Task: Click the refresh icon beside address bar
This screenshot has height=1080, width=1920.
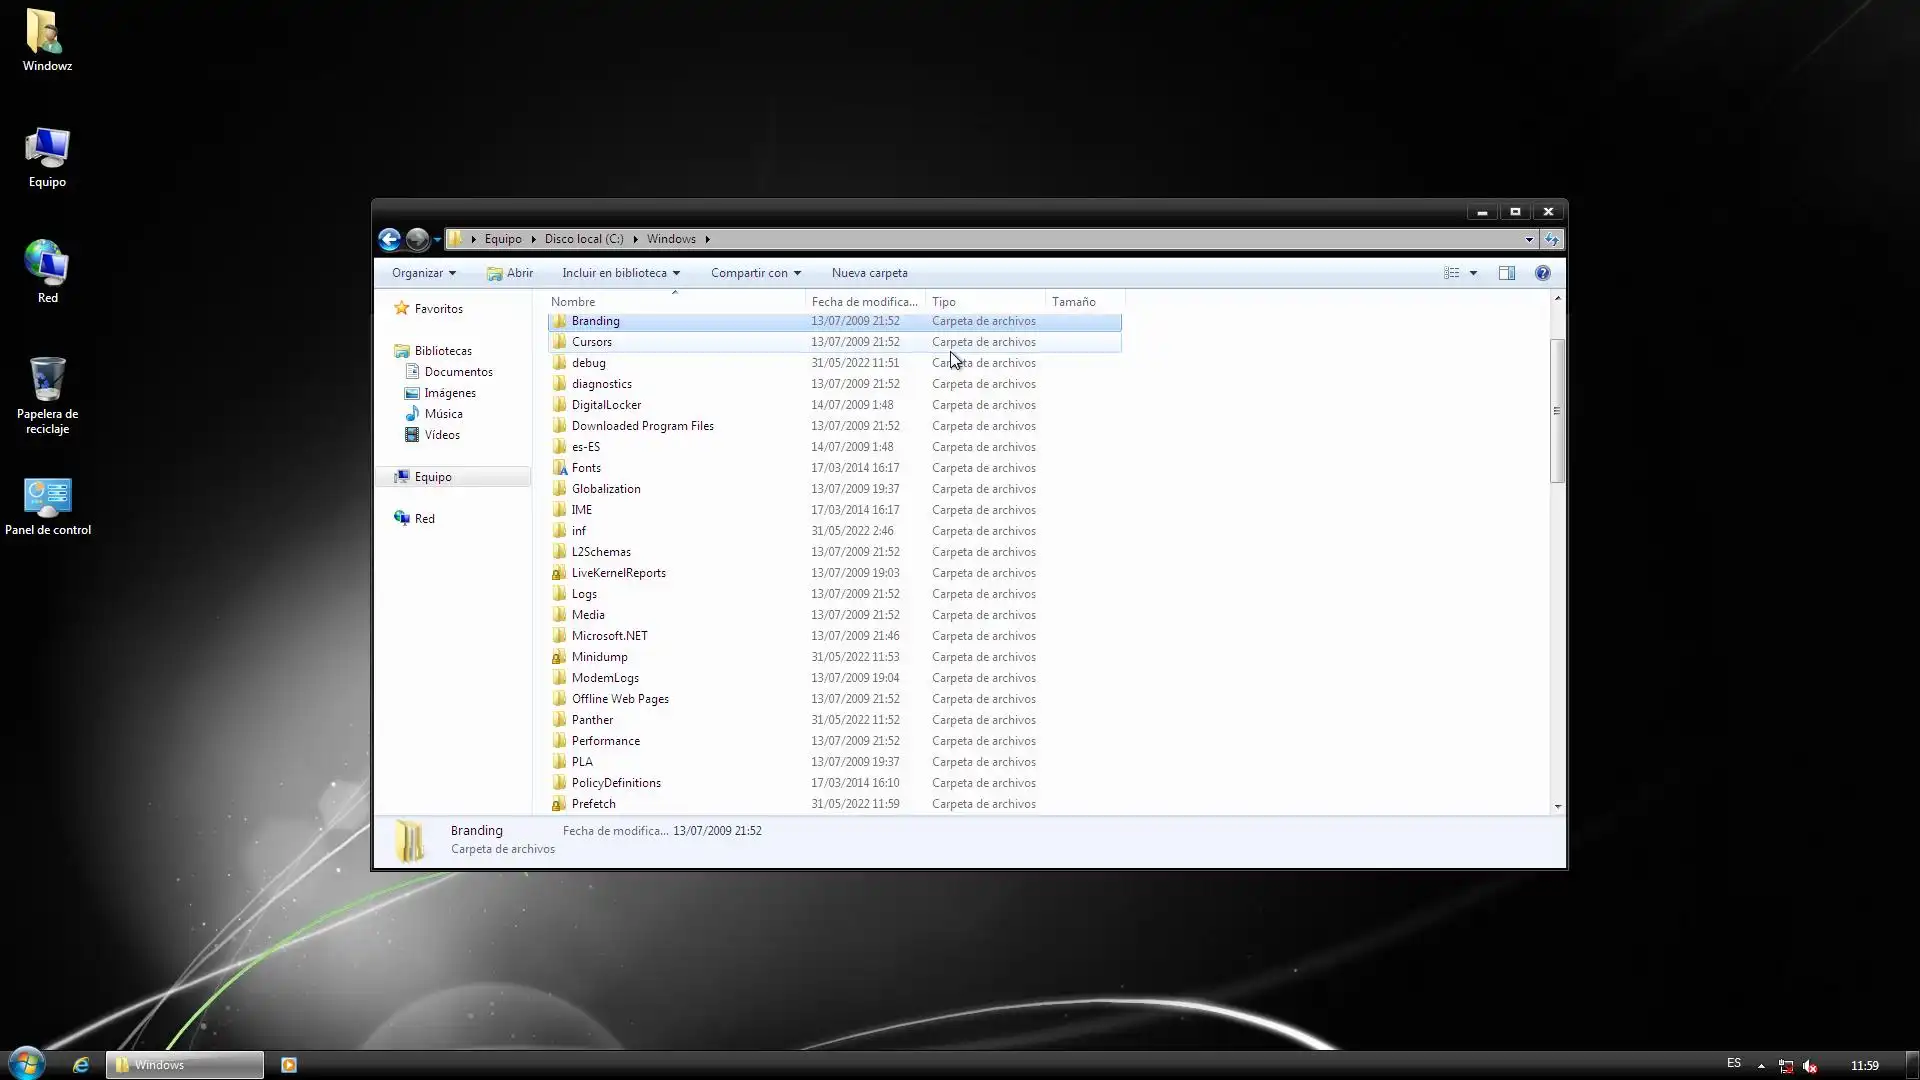Action: click(x=1552, y=239)
